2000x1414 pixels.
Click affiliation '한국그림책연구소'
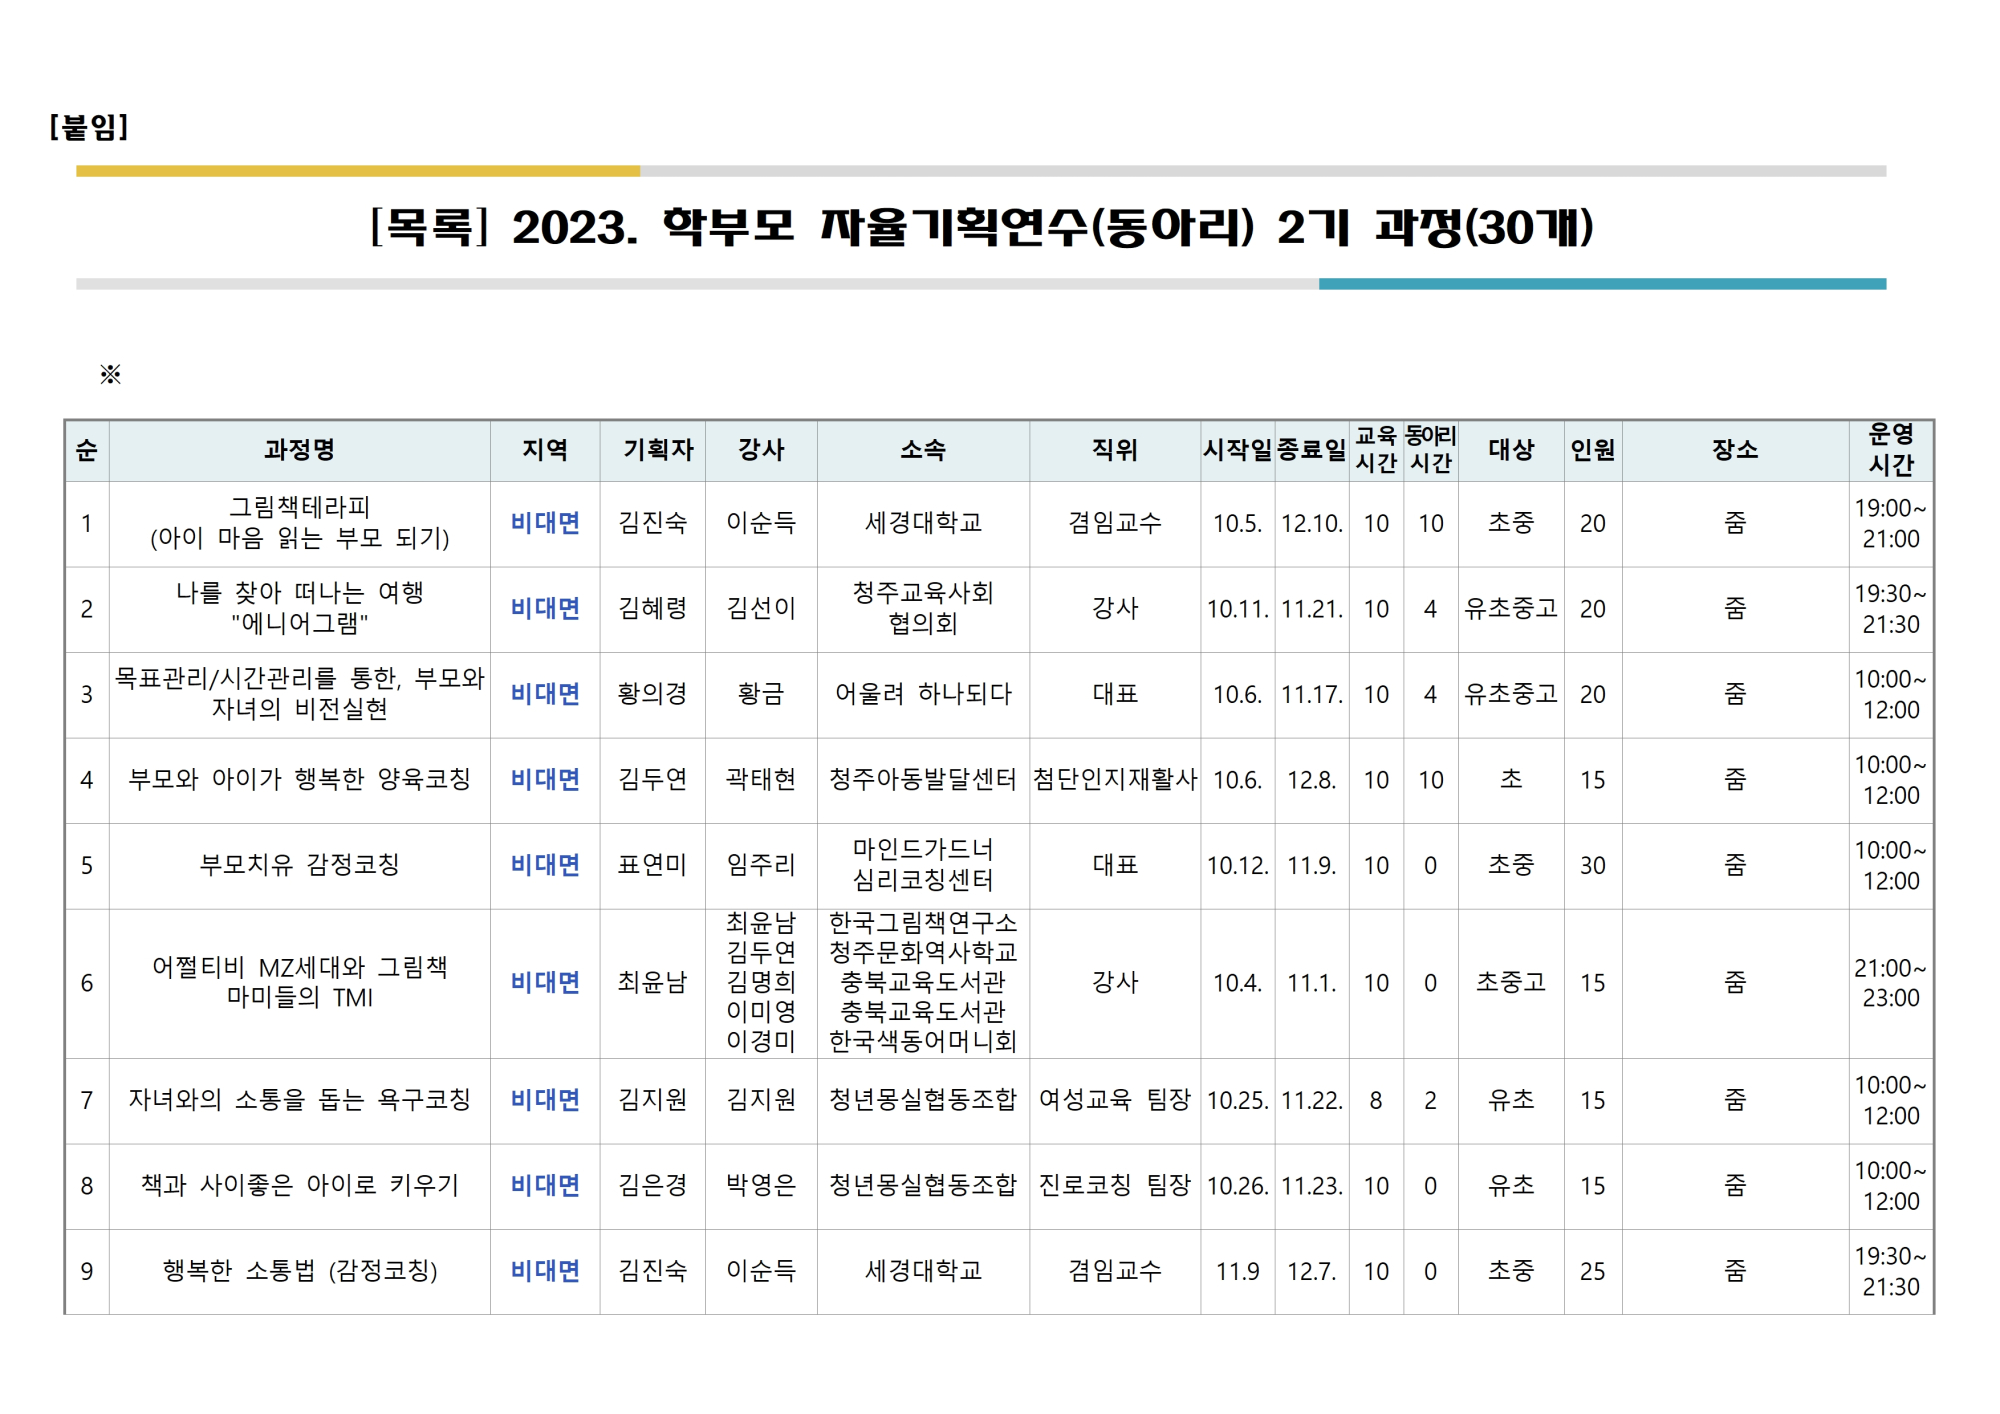tap(923, 922)
